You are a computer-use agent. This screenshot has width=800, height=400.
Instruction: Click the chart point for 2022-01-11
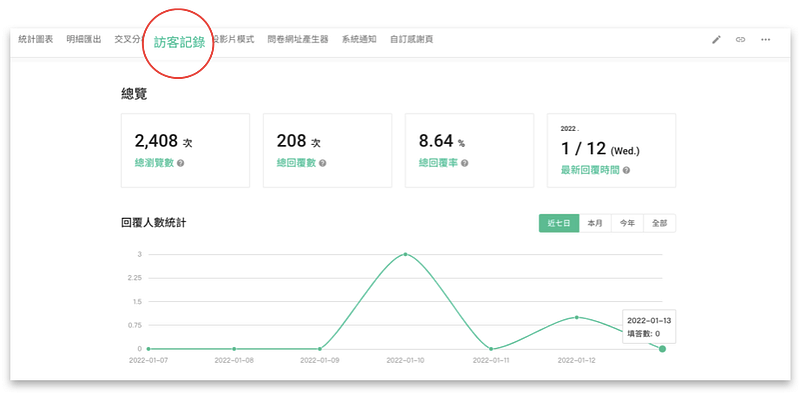click(491, 349)
